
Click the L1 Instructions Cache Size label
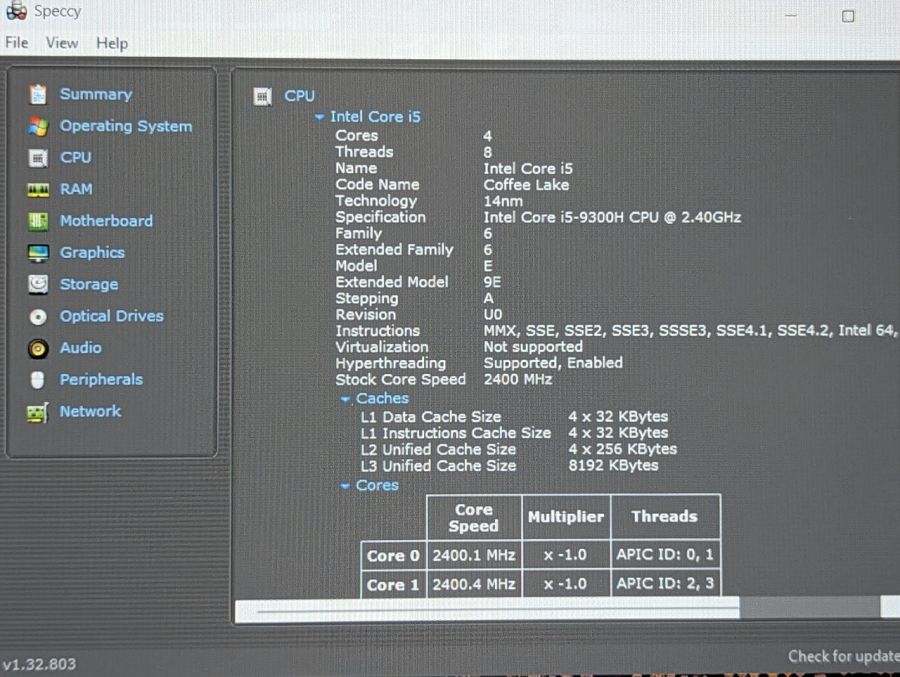(456, 433)
